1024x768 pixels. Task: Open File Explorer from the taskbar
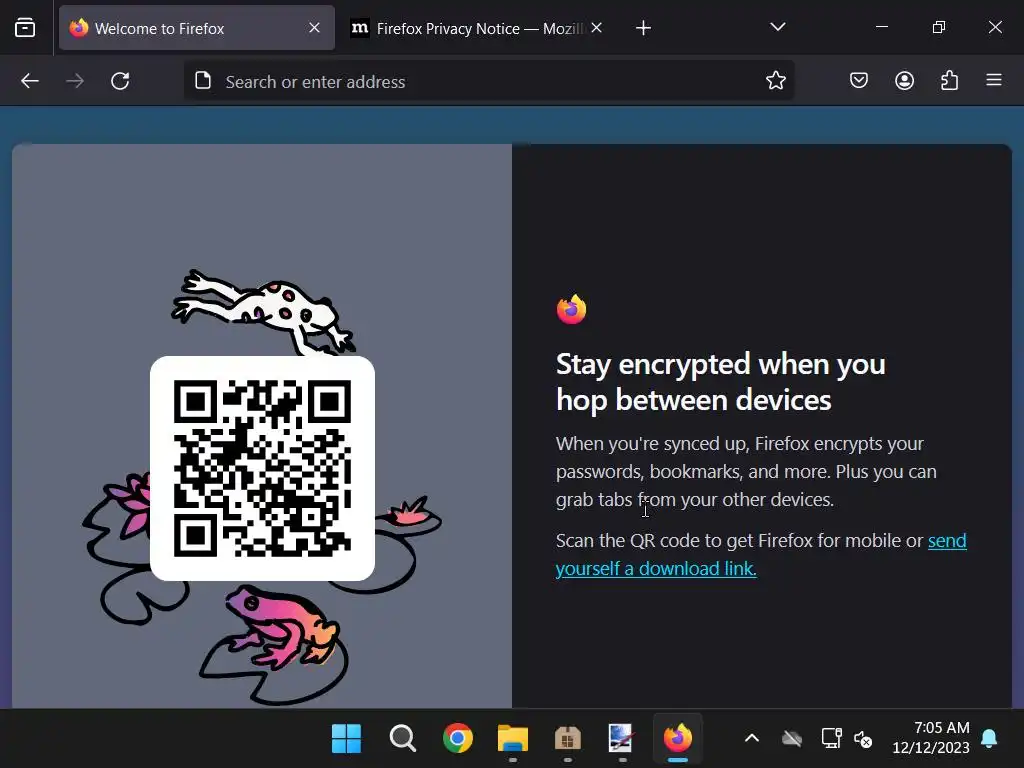point(513,739)
